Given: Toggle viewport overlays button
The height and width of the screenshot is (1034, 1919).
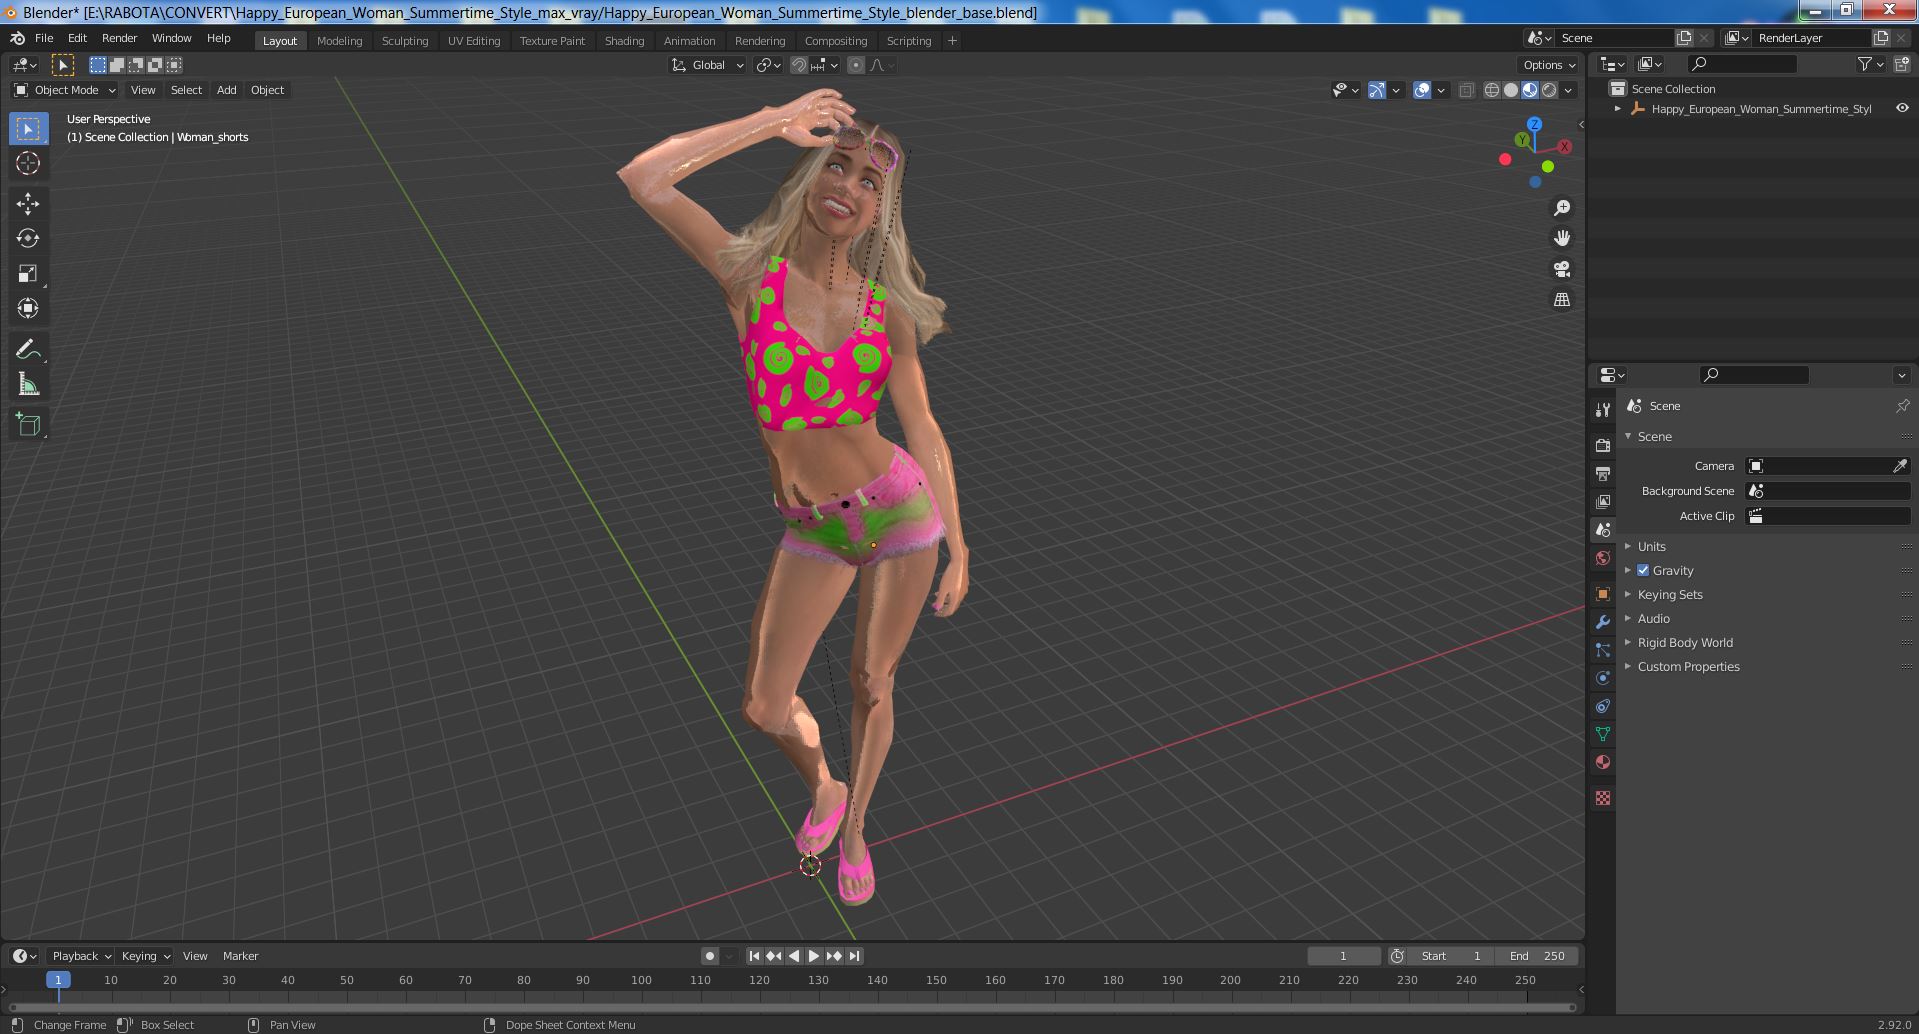Looking at the screenshot, I should (1422, 90).
